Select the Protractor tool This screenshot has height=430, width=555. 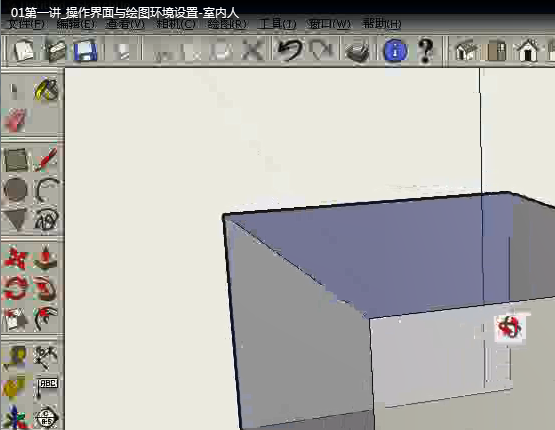15,387
